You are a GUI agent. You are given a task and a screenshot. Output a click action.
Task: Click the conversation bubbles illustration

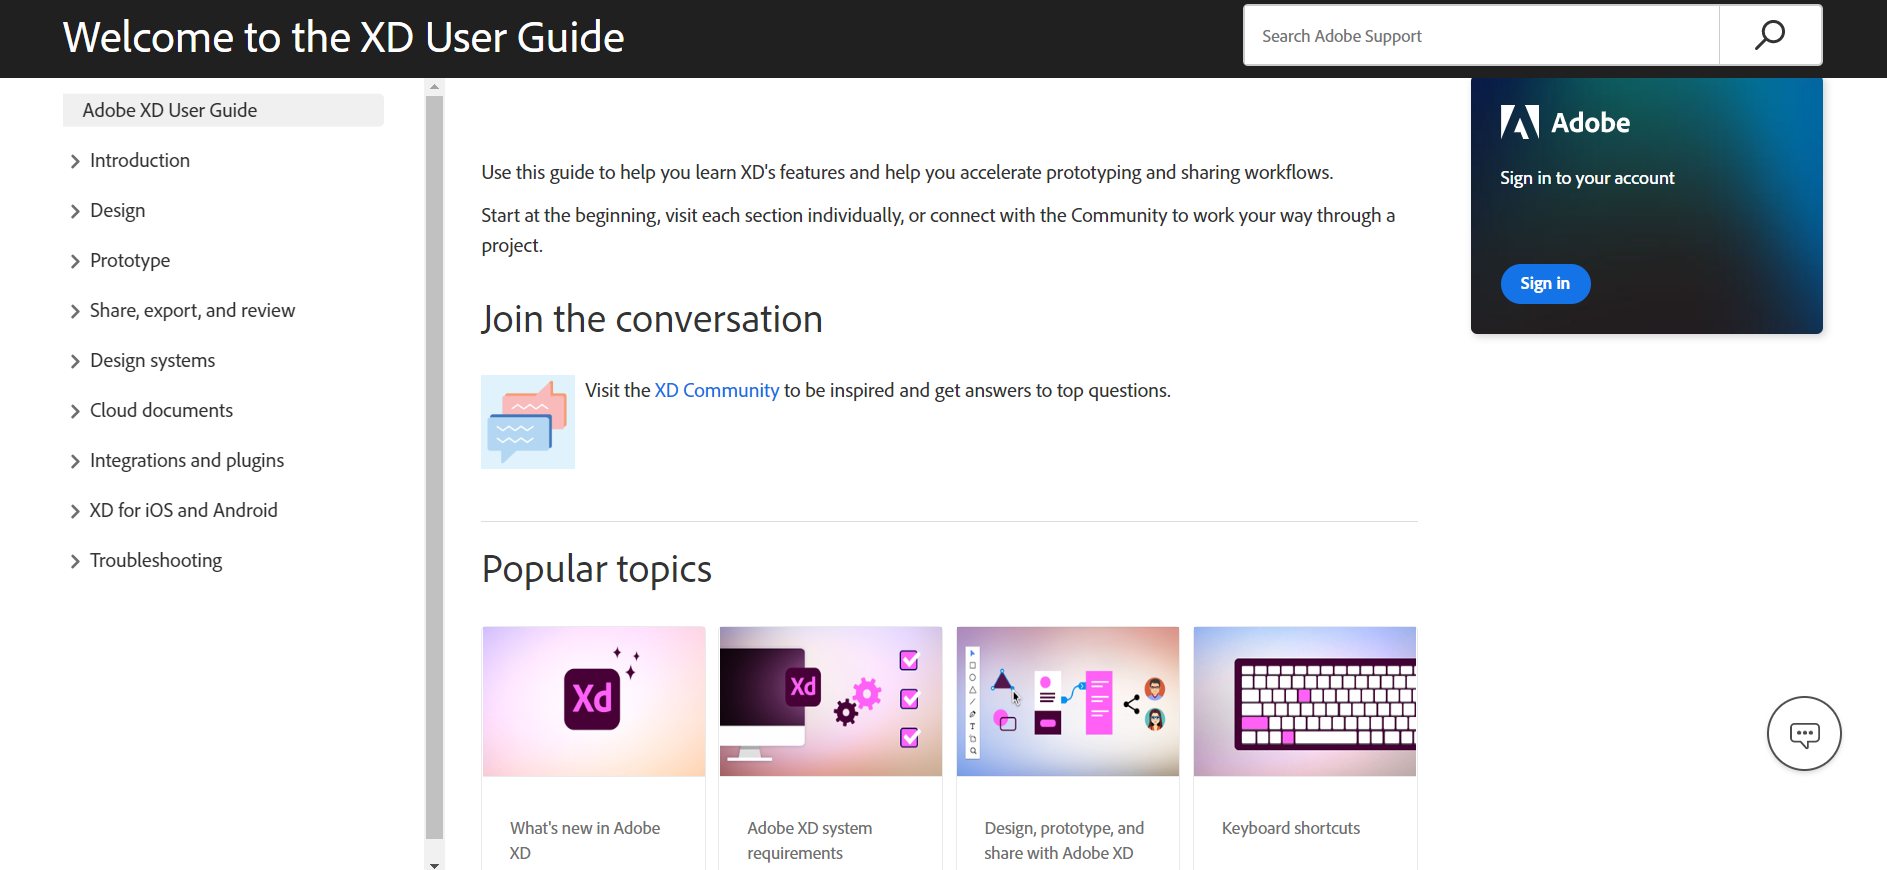click(x=527, y=421)
